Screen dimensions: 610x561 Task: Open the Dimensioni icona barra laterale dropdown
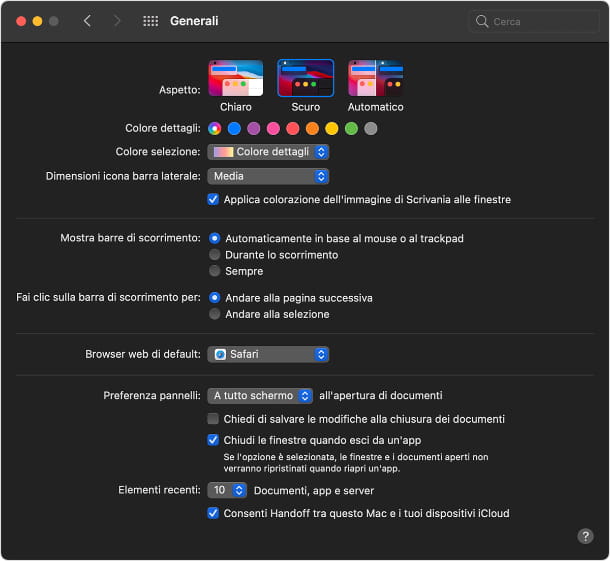[x=268, y=176]
